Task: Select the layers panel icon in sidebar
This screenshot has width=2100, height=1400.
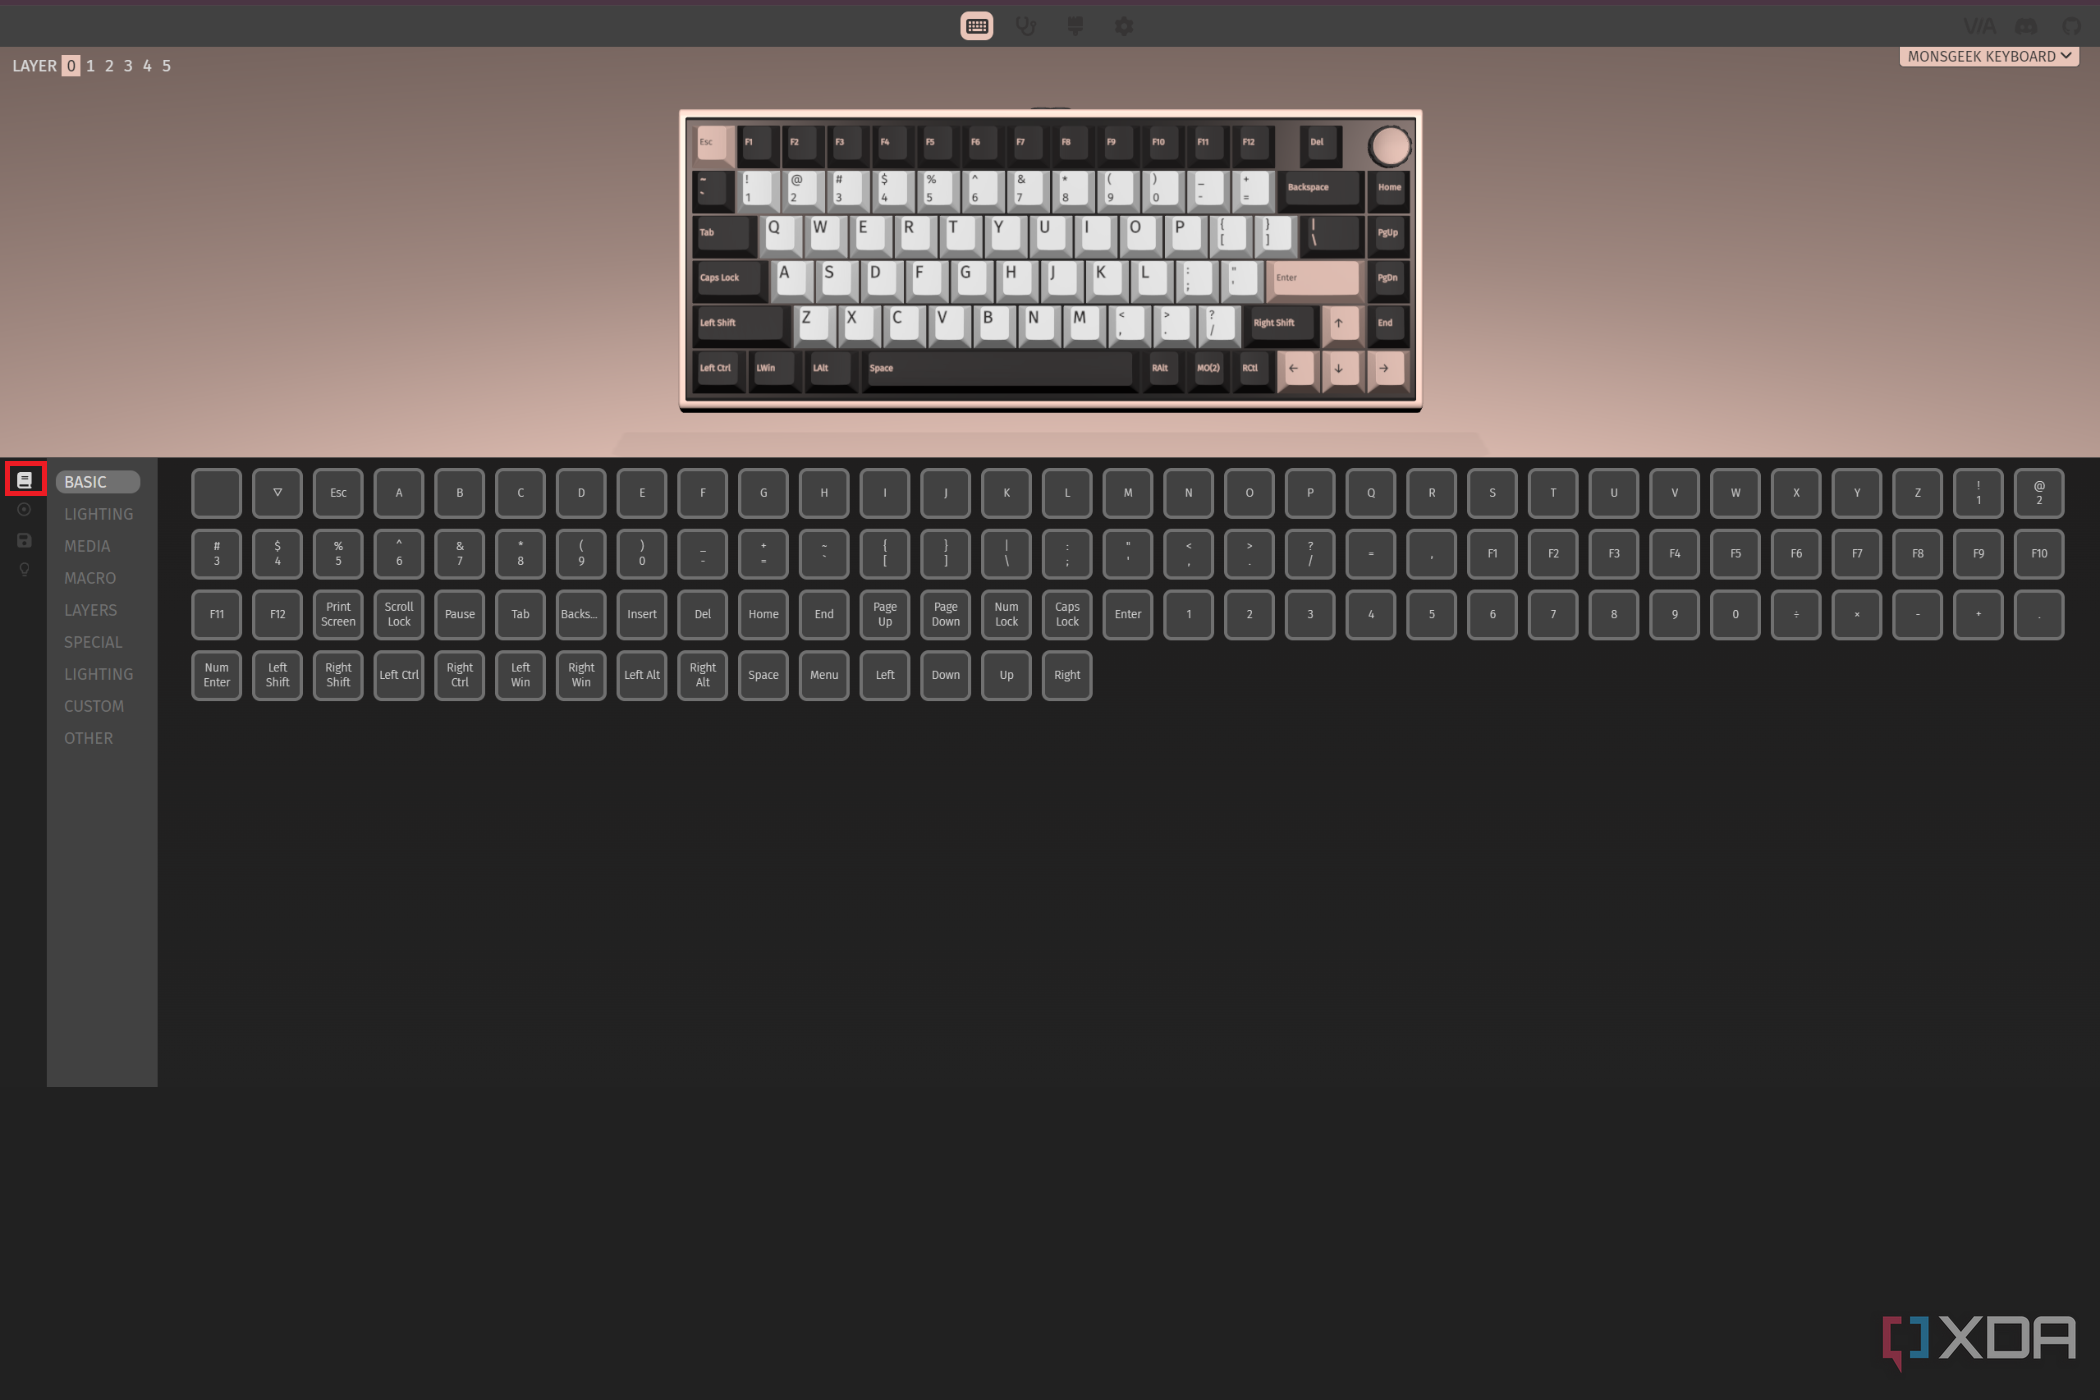Action: (x=22, y=480)
